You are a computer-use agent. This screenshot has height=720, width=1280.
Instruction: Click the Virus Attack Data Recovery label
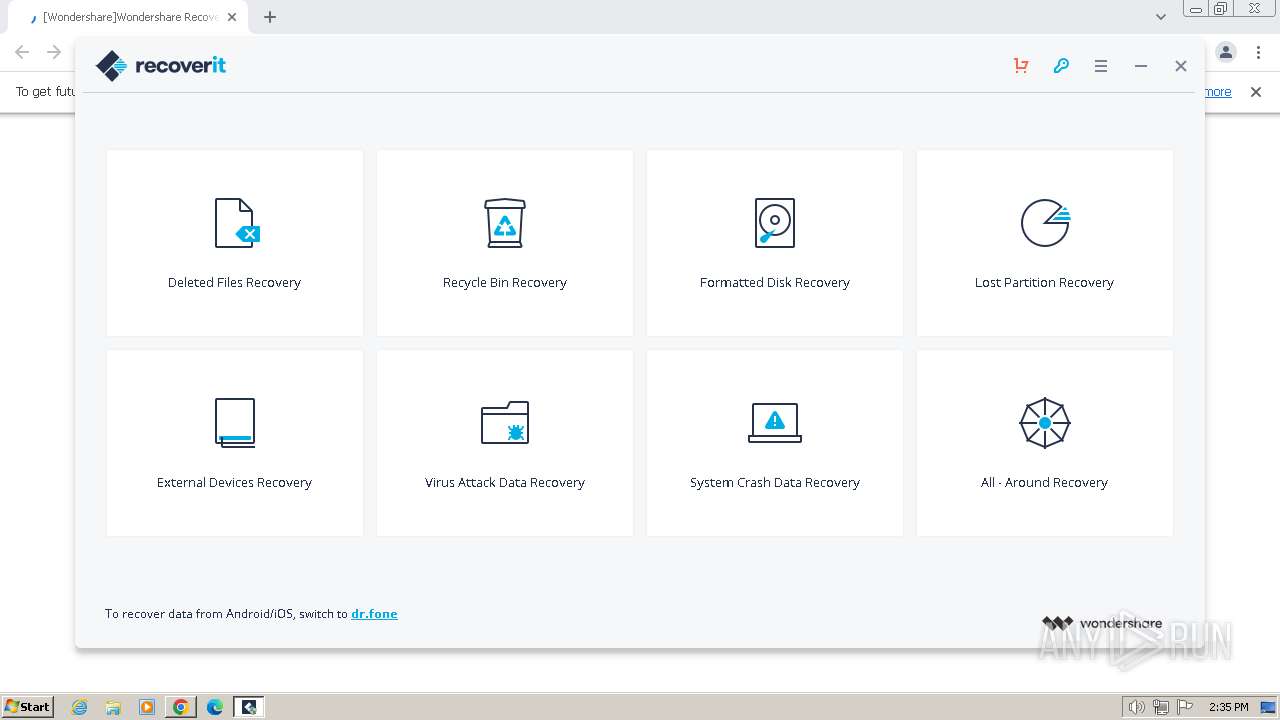point(505,483)
